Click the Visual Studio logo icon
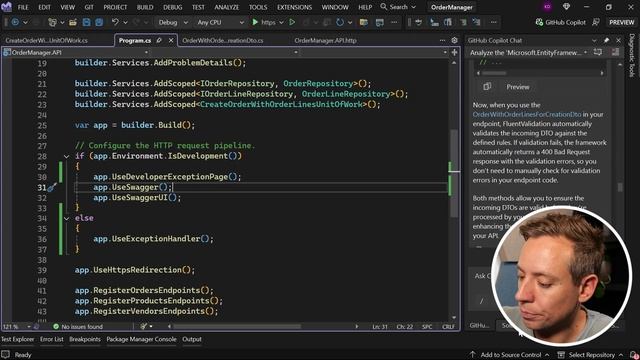Image resolution: width=640 pixels, height=360 pixels. [x=7, y=7]
